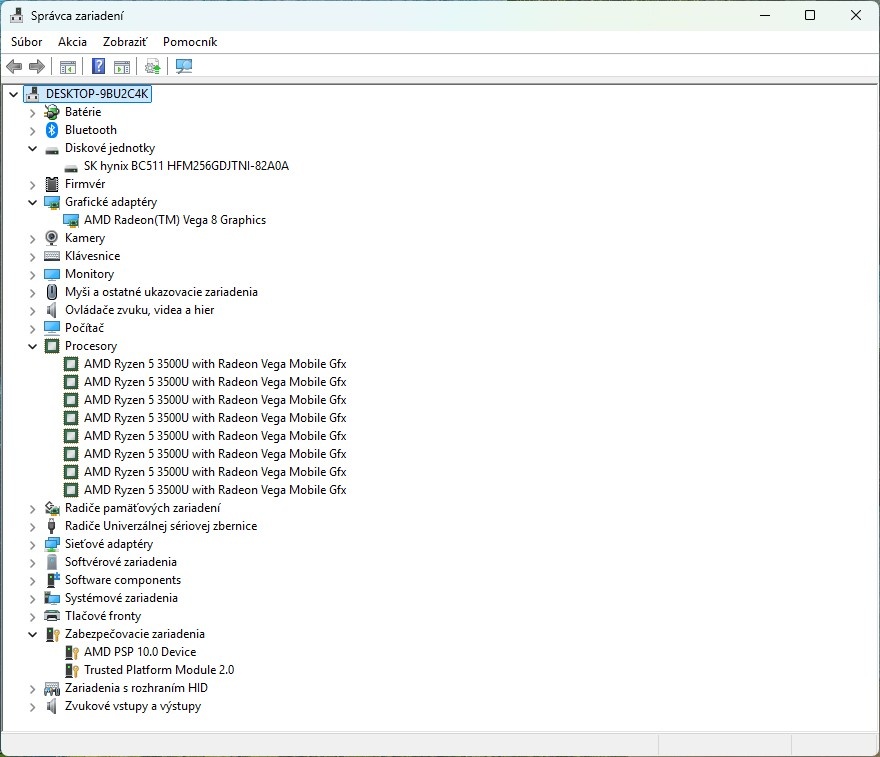The height and width of the screenshot is (757, 880).
Task: Click the Help icon in the toolbar
Action: point(98,67)
